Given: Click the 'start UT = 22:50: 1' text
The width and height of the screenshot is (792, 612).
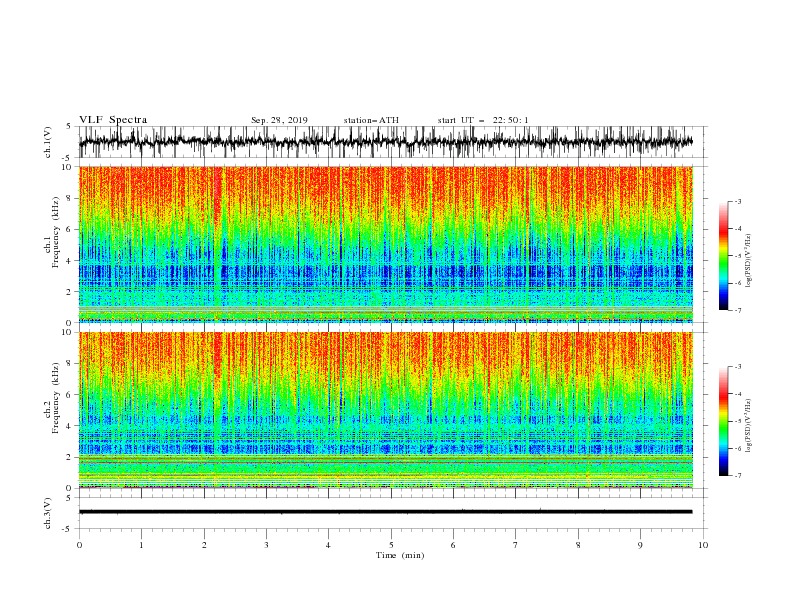Looking at the screenshot, I should tap(483, 120).
